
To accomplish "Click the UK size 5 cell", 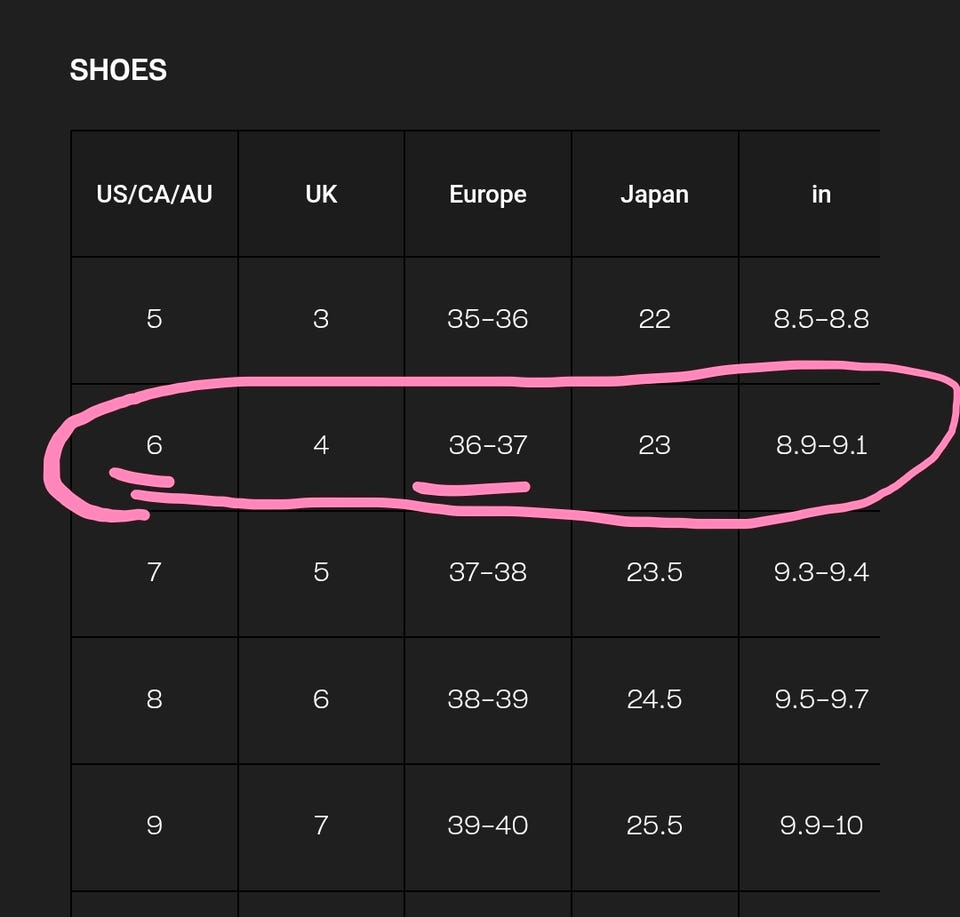I will 321,572.
